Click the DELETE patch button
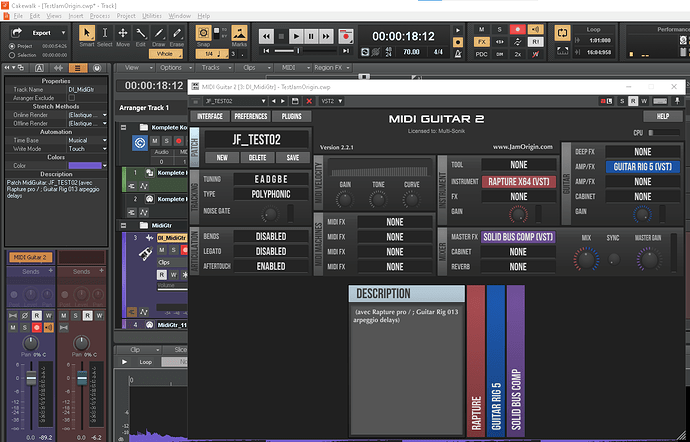This screenshot has height=442, width=690. [257, 158]
